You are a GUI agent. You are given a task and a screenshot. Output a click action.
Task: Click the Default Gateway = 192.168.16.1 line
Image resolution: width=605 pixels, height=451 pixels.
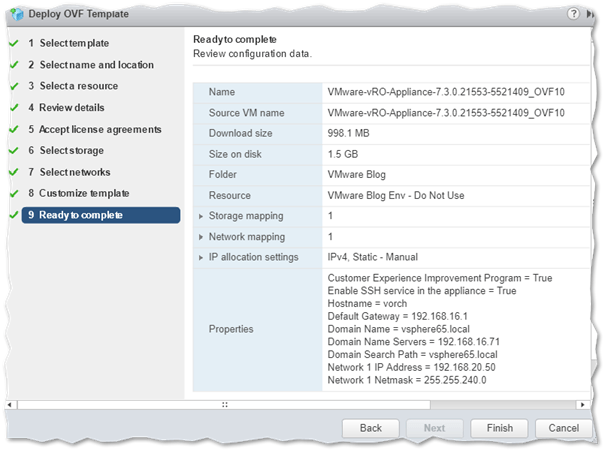tap(397, 316)
